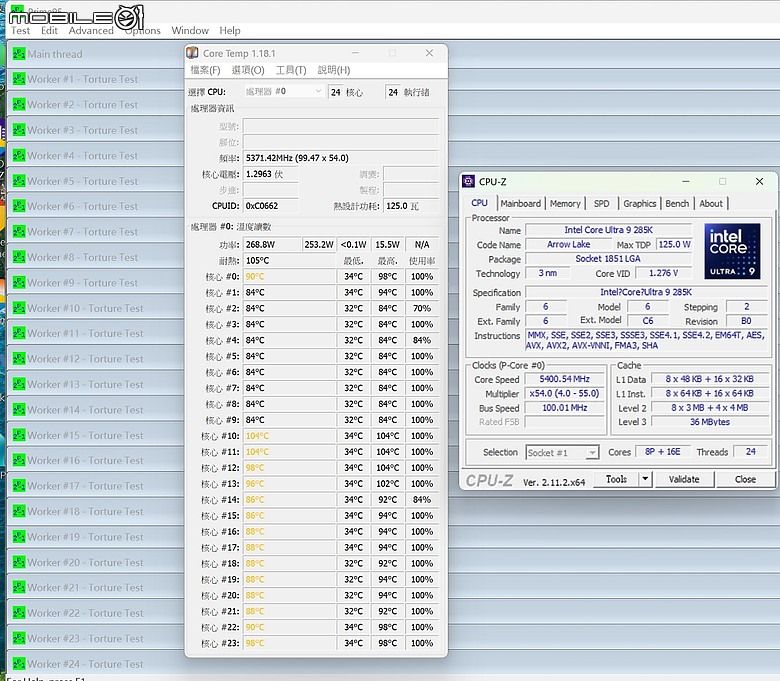Open the Advanced menu in Prime95
The image size is (780, 681).
[x=91, y=30]
